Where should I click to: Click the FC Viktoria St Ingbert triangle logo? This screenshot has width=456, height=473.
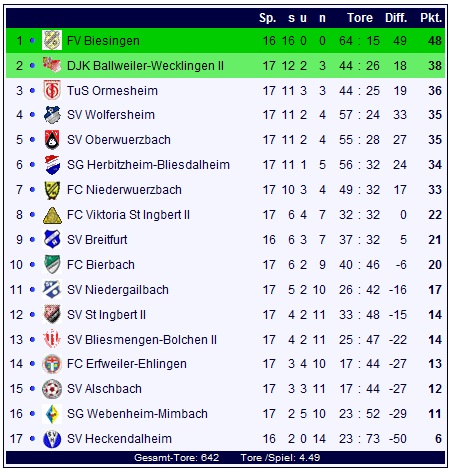pos(52,215)
